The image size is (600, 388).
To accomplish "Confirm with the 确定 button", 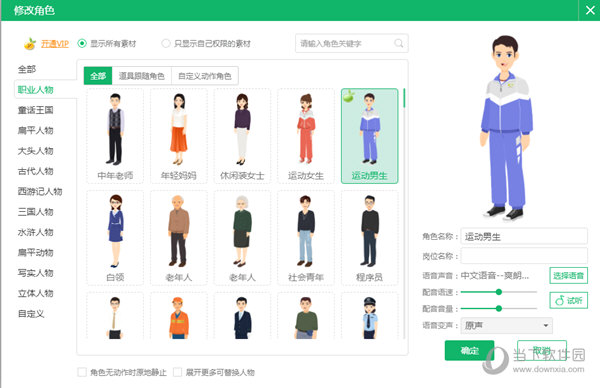I will [469, 350].
